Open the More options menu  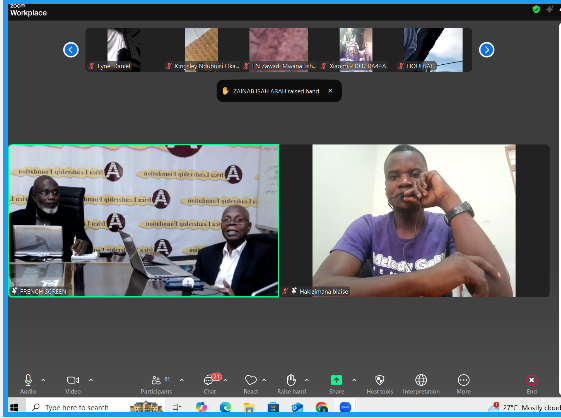tap(464, 383)
